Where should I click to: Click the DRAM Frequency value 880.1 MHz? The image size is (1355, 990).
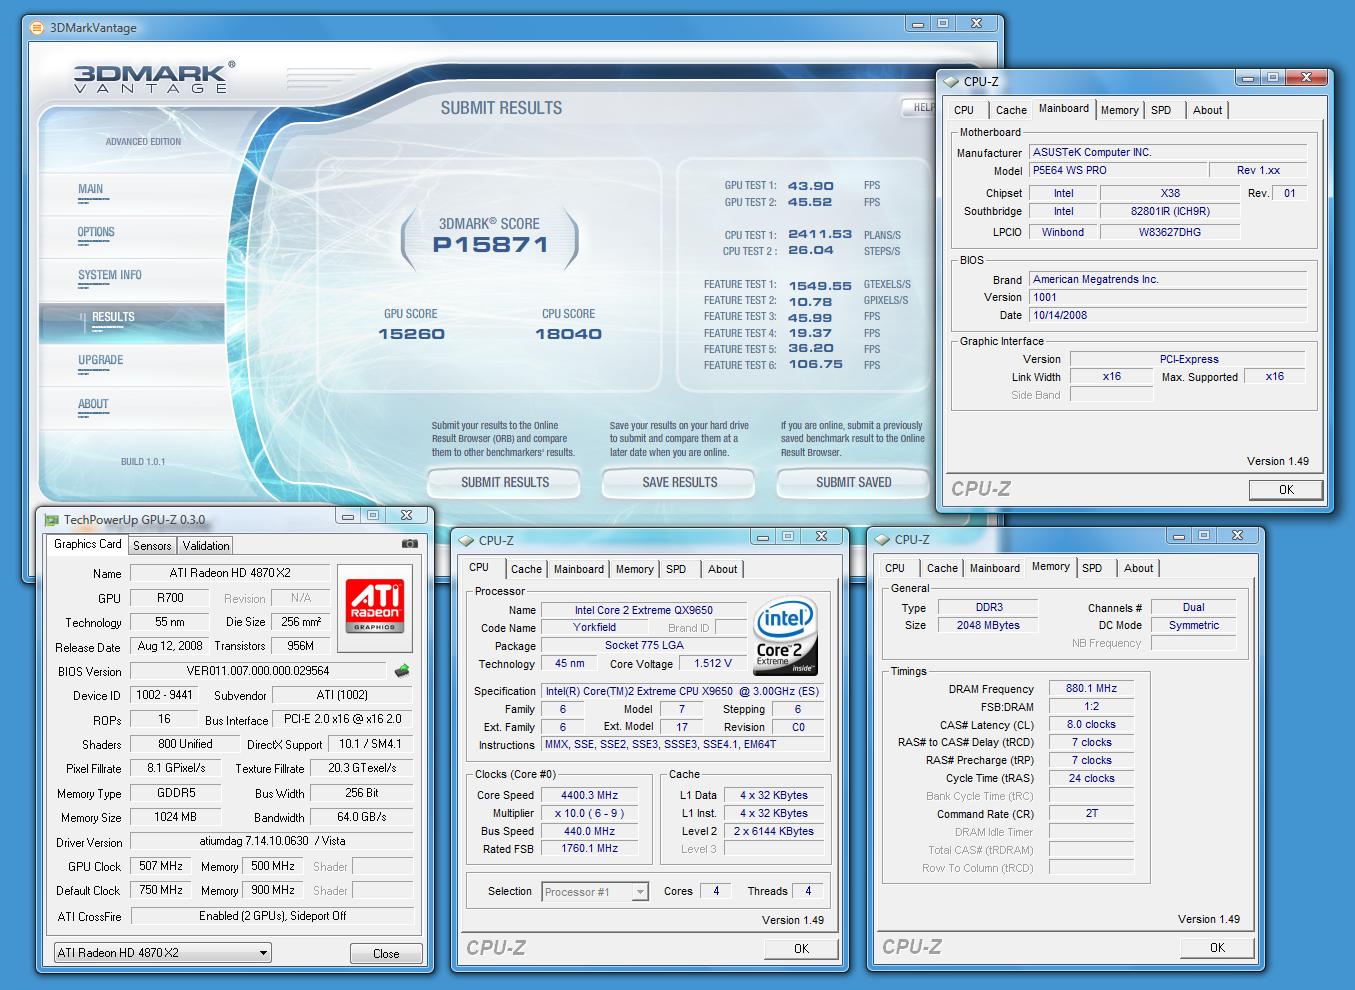tap(1091, 689)
